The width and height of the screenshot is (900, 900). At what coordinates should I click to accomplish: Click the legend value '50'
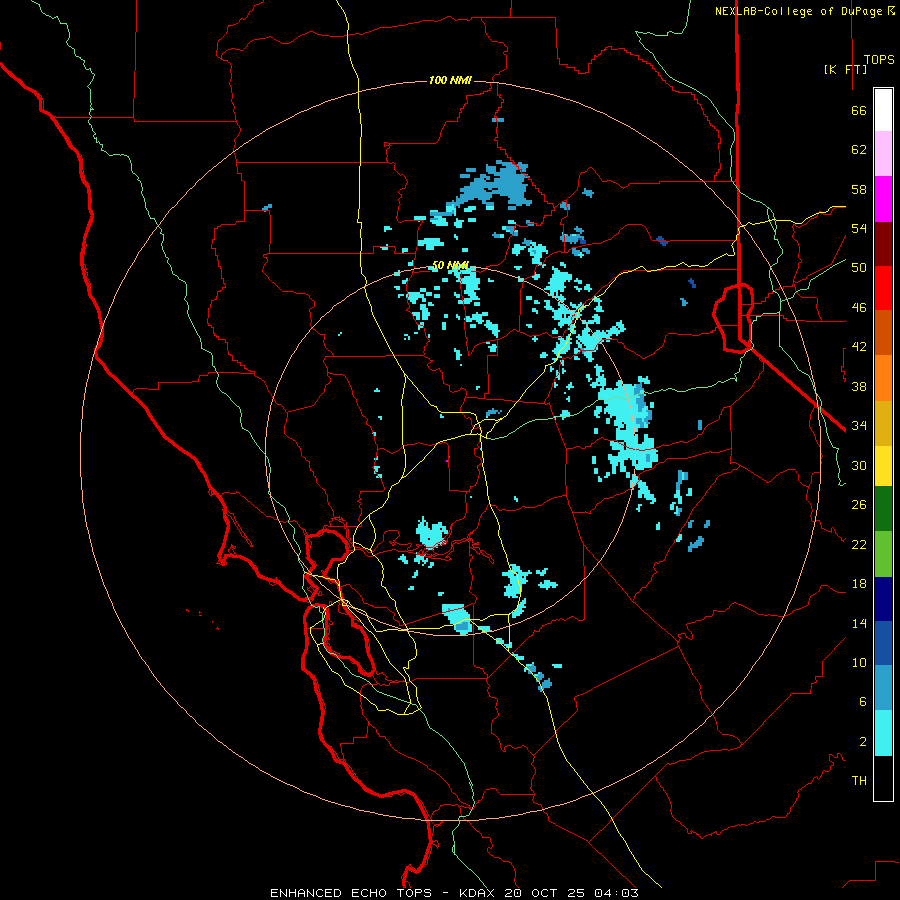click(859, 267)
